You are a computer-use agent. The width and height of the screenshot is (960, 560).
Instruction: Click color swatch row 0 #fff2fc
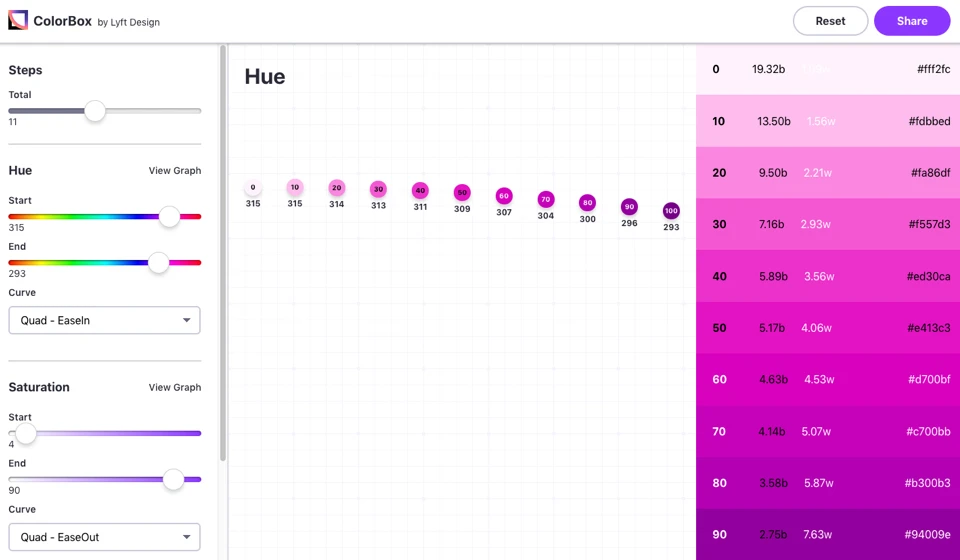coord(828,69)
